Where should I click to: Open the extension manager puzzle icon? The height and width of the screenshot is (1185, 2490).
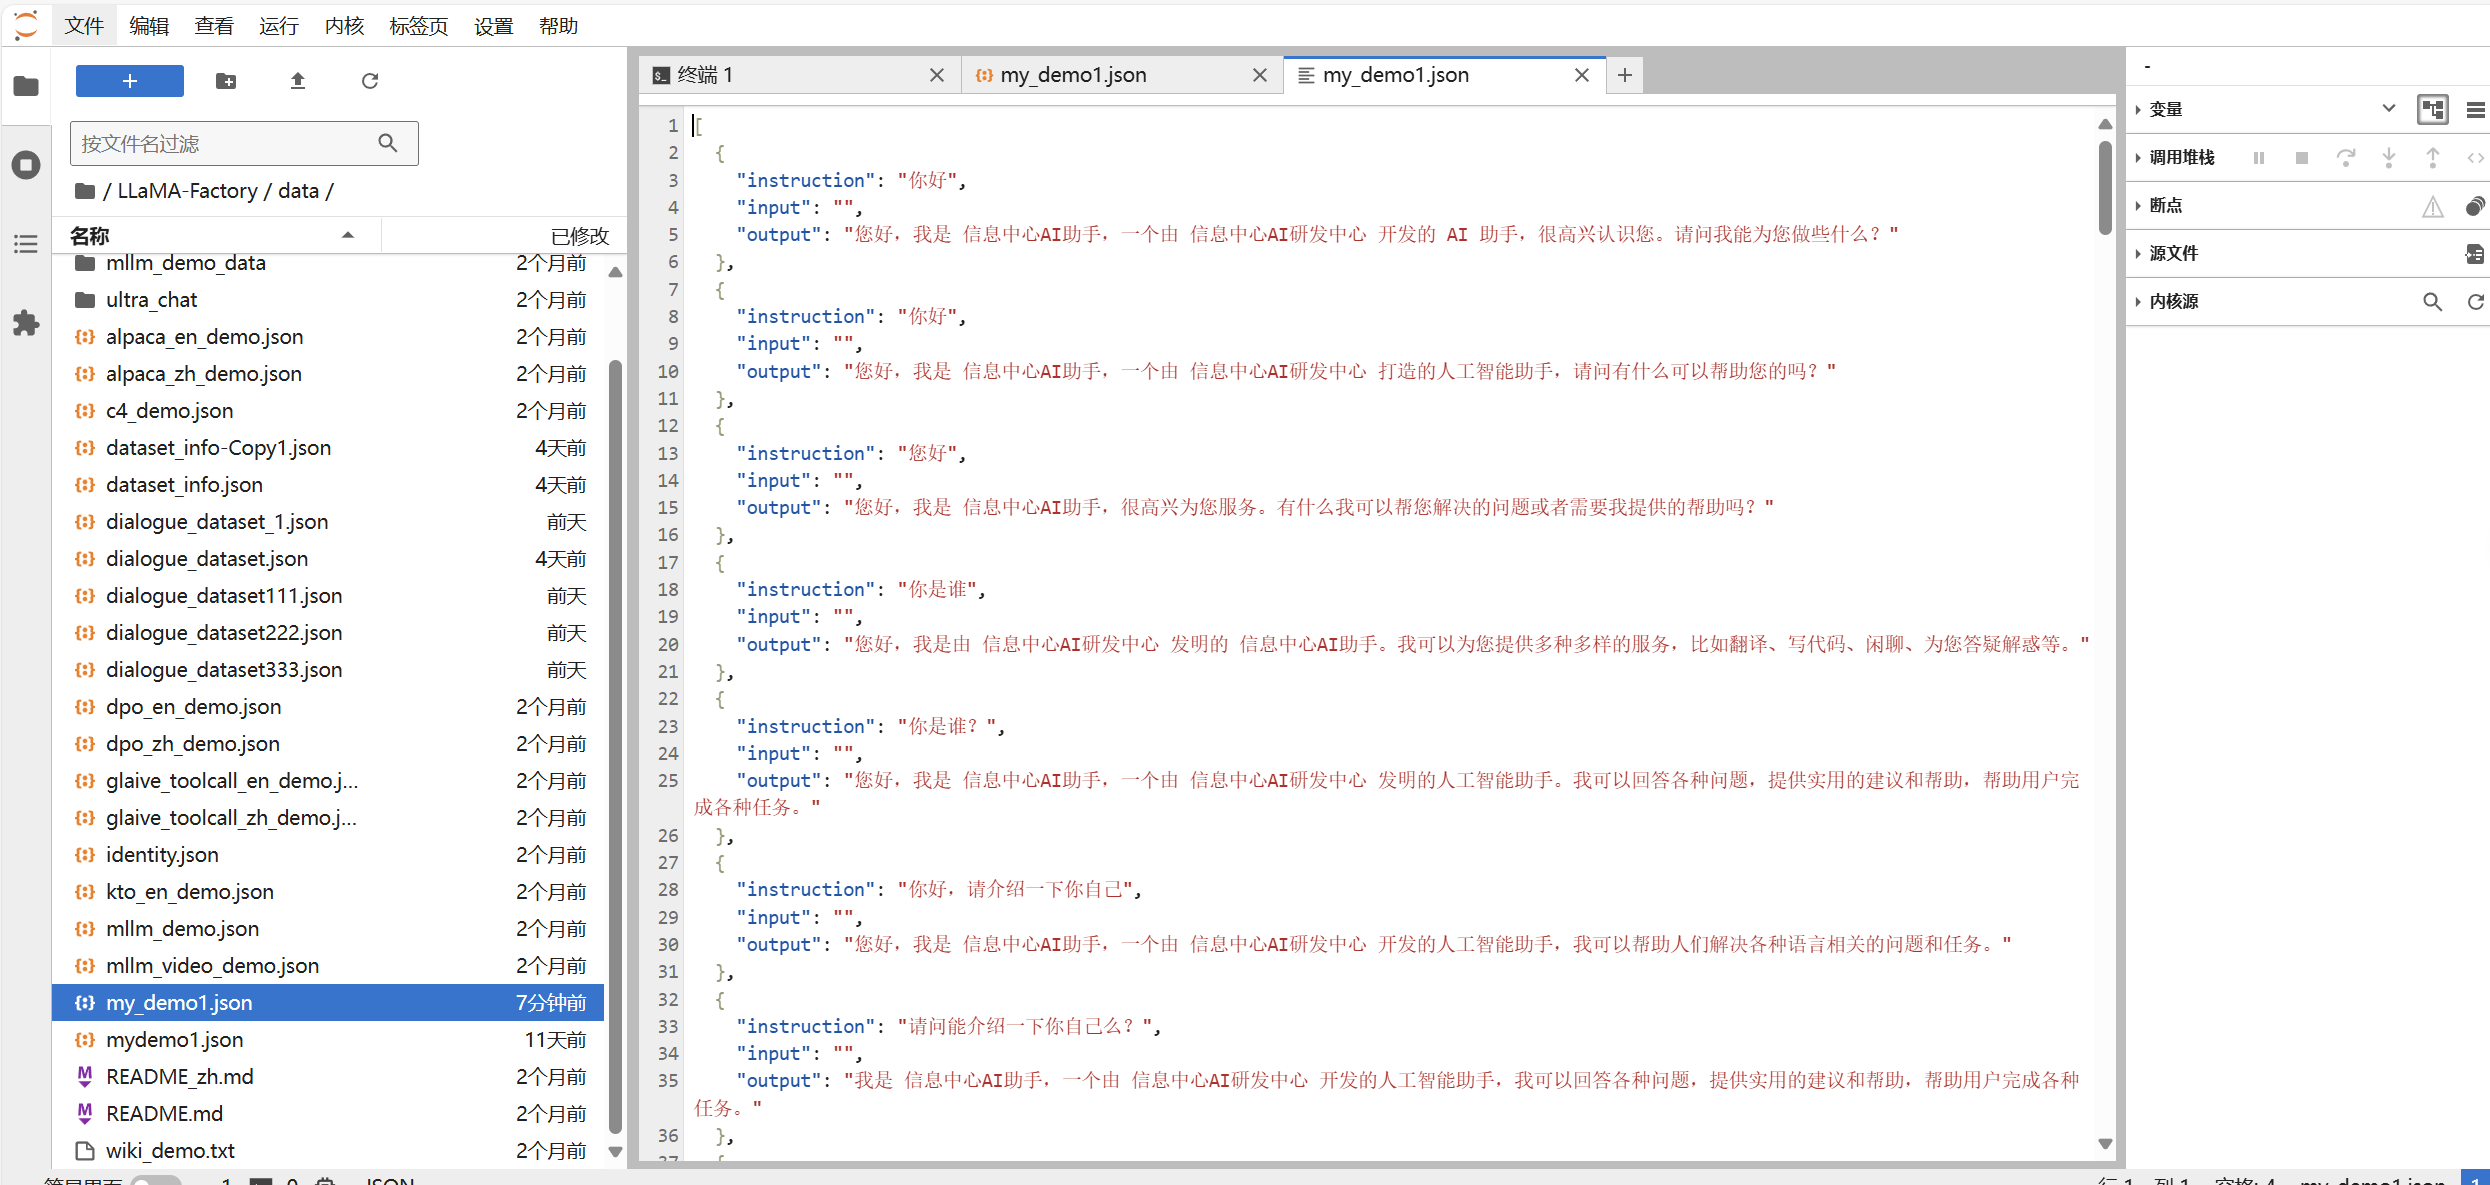click(x=26, y=323)
